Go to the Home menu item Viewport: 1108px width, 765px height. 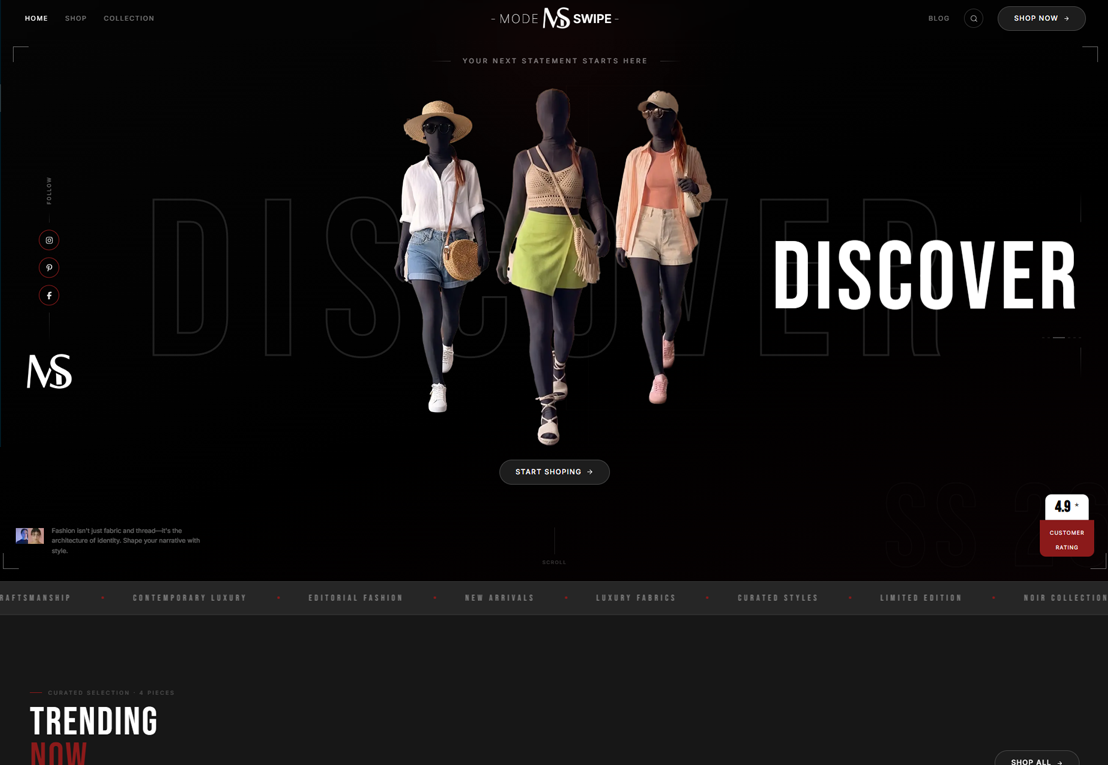click(x=36, y=18)
